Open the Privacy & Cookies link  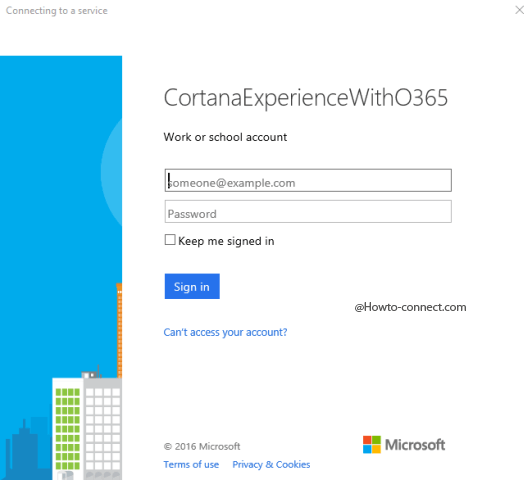tap(271, 464)
